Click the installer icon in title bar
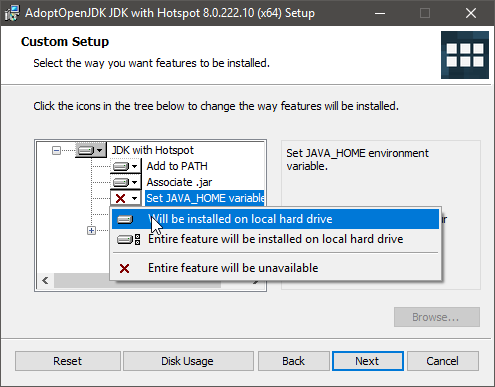This screenshot has width=495, height=387. [12, 13]
